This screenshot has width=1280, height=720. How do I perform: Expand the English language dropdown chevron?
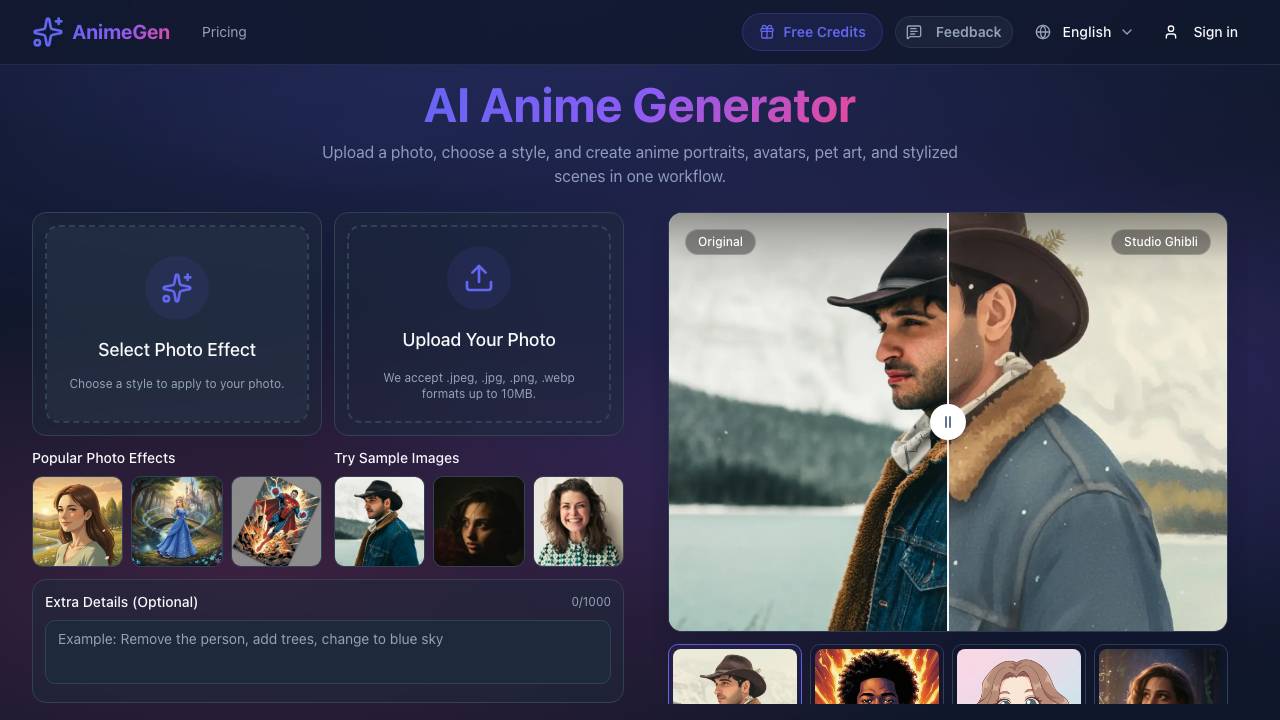click(1127, 32)
